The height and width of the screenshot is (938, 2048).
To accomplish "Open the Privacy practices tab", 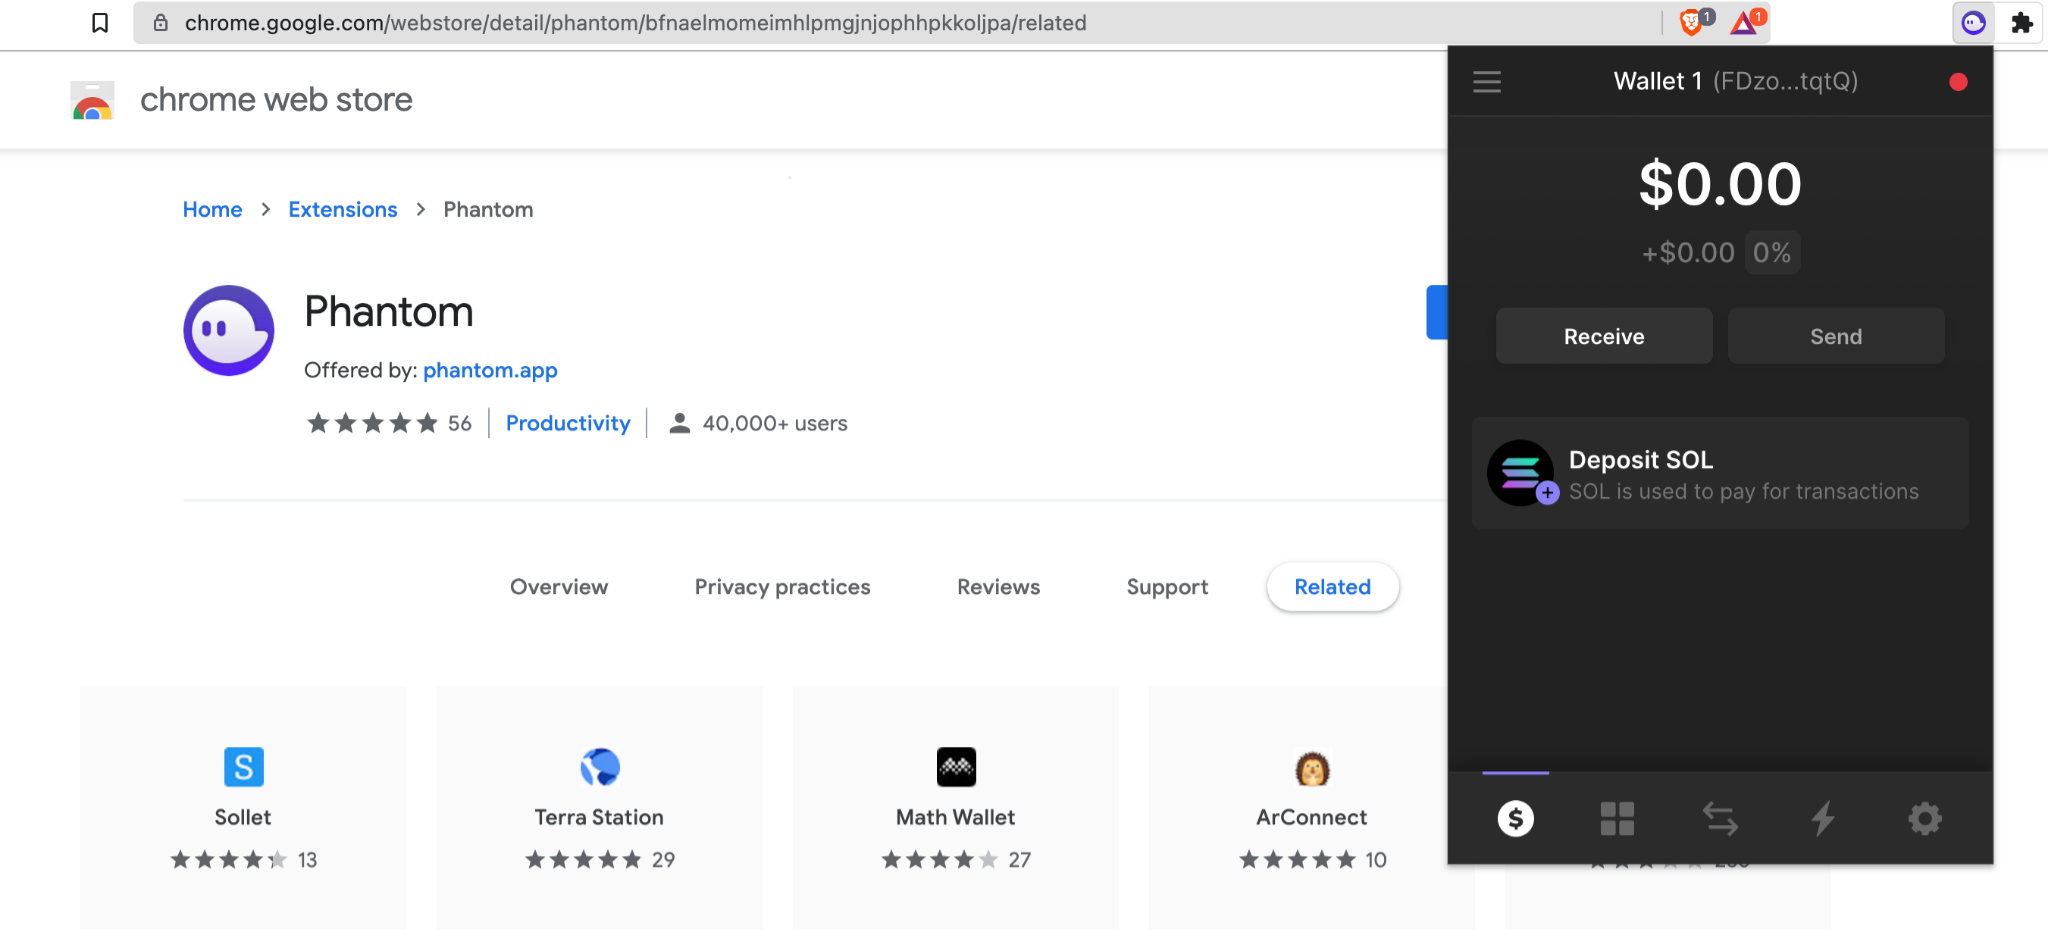I will 782,587.
